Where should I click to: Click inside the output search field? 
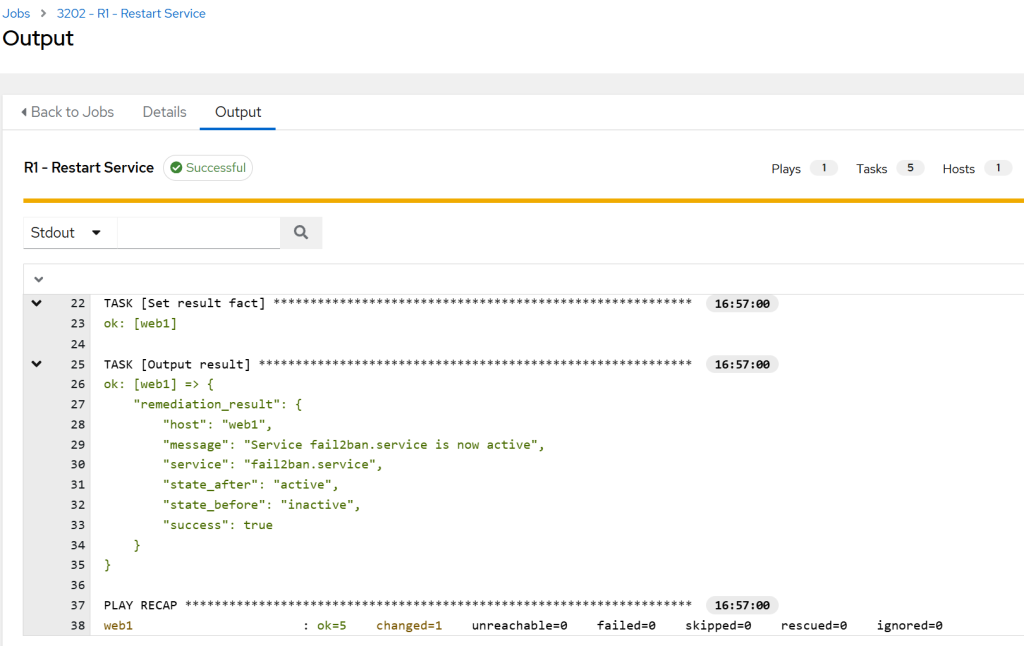click(198, 232)
